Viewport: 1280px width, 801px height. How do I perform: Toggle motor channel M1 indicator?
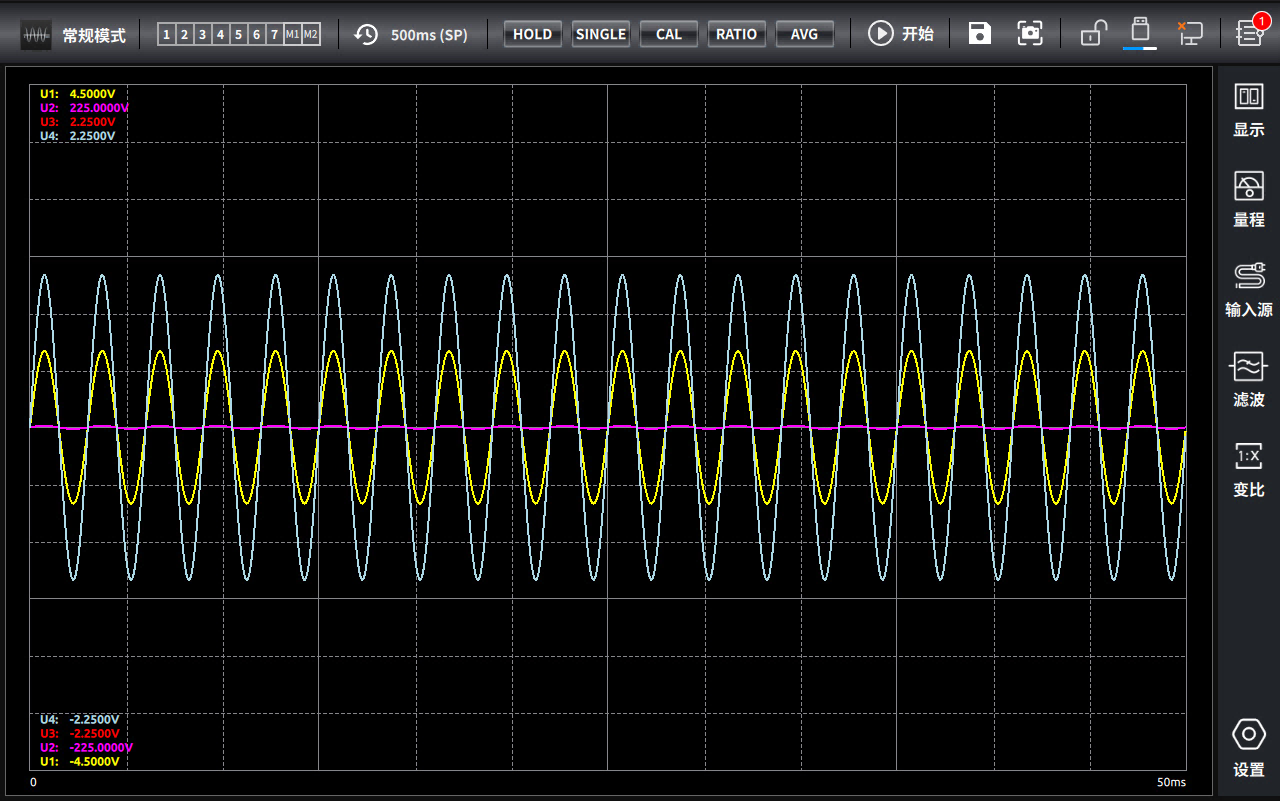(292, 35)
